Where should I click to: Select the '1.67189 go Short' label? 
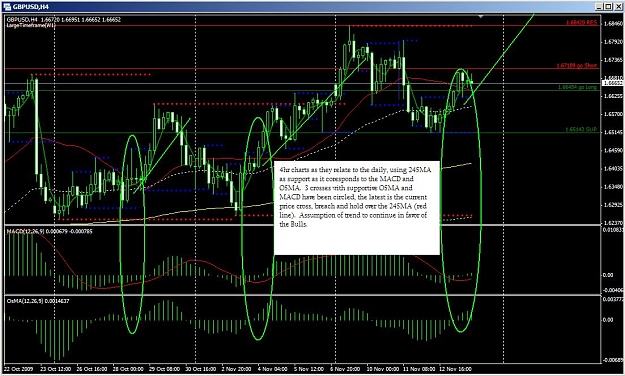click(x=577, y=65)
